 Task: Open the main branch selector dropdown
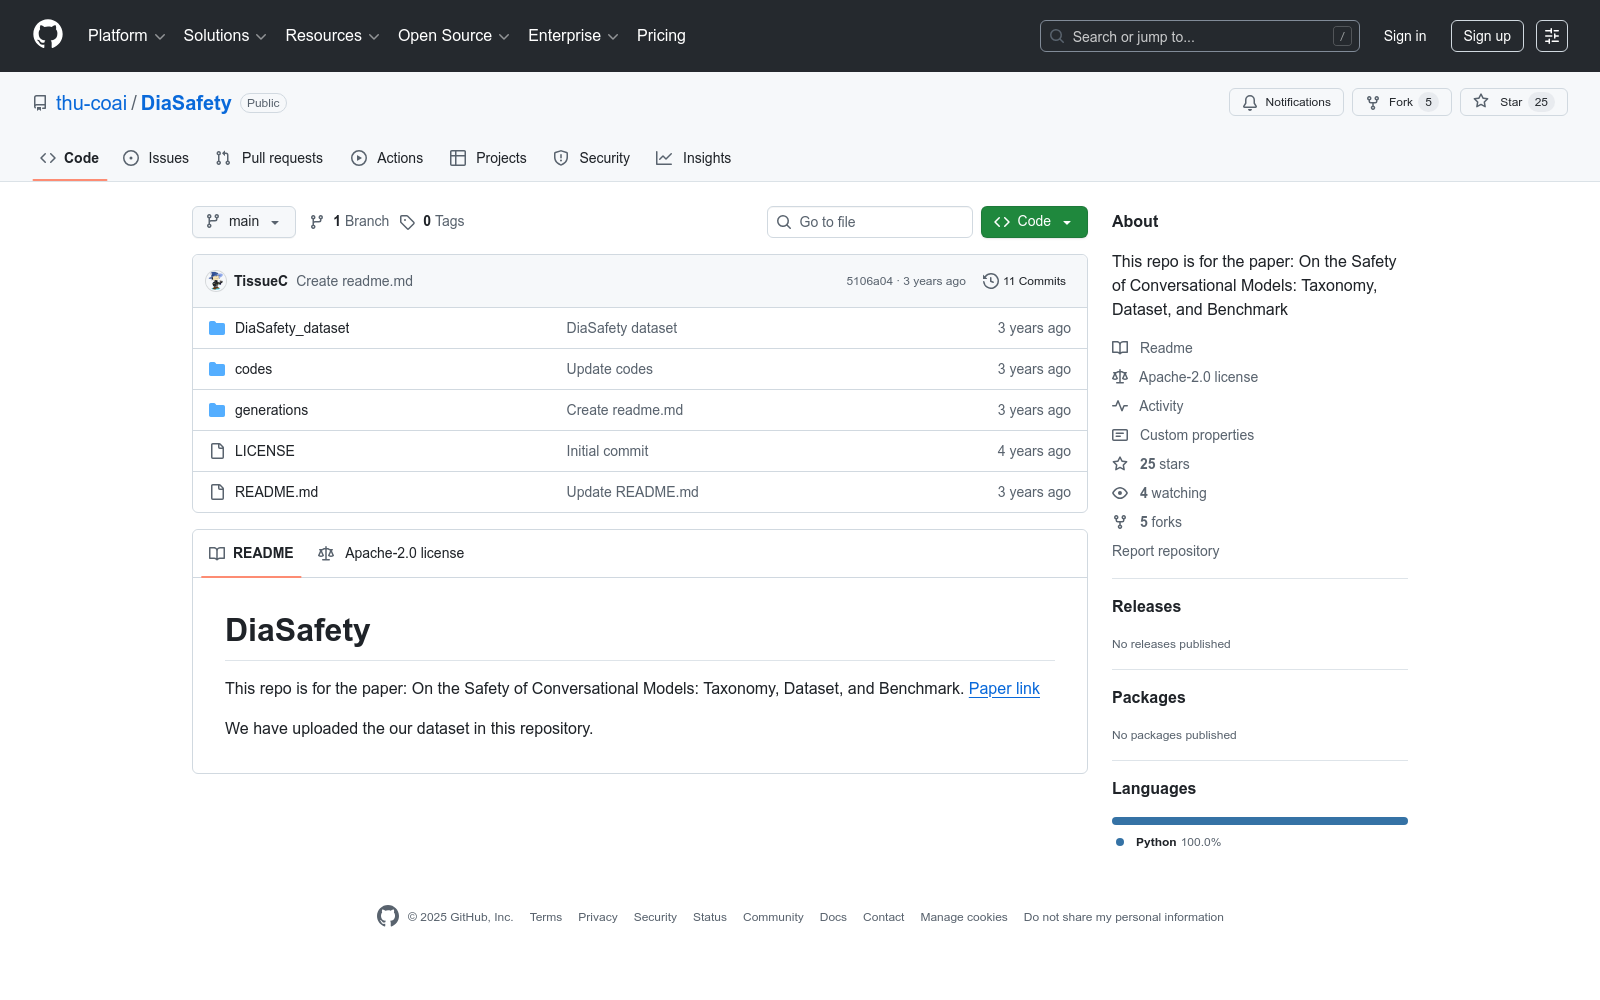coord(244,222)
